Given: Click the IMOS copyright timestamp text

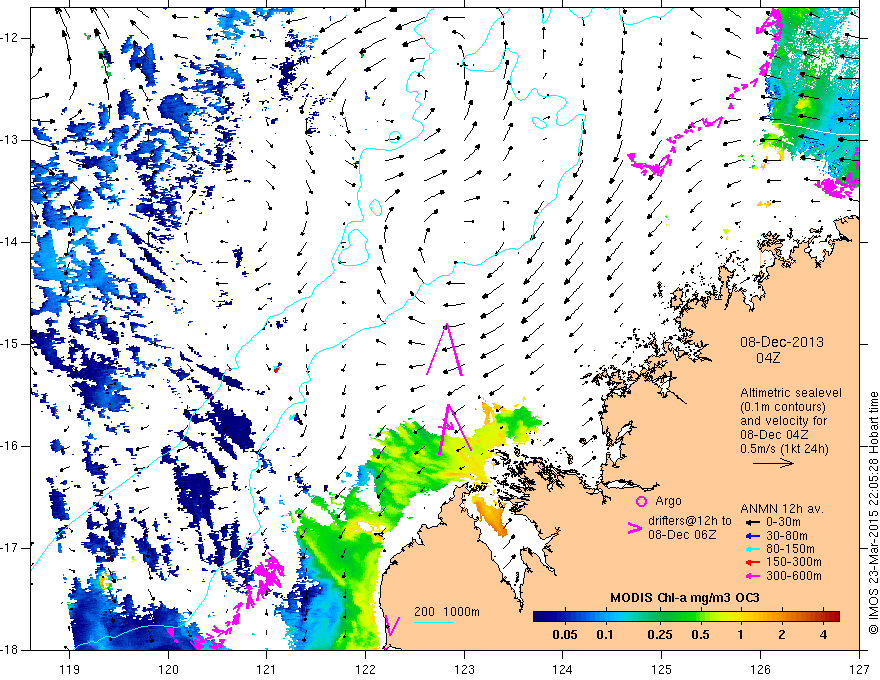Looking at the screenshot, I should (873, 513).
